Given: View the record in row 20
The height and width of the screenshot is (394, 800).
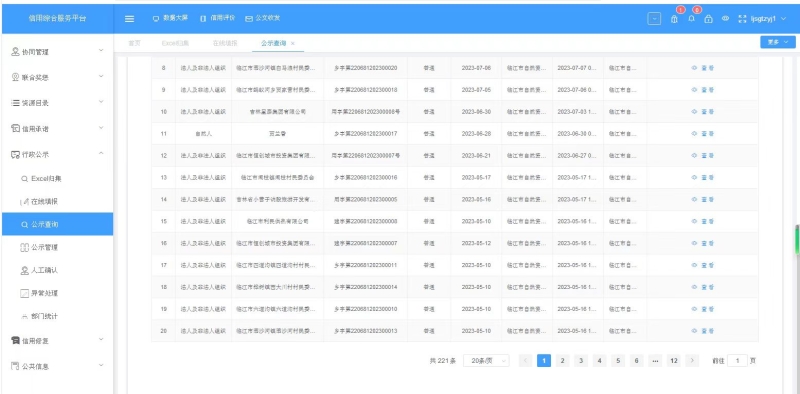Looking at the screenshot, I should pos(703,331).
